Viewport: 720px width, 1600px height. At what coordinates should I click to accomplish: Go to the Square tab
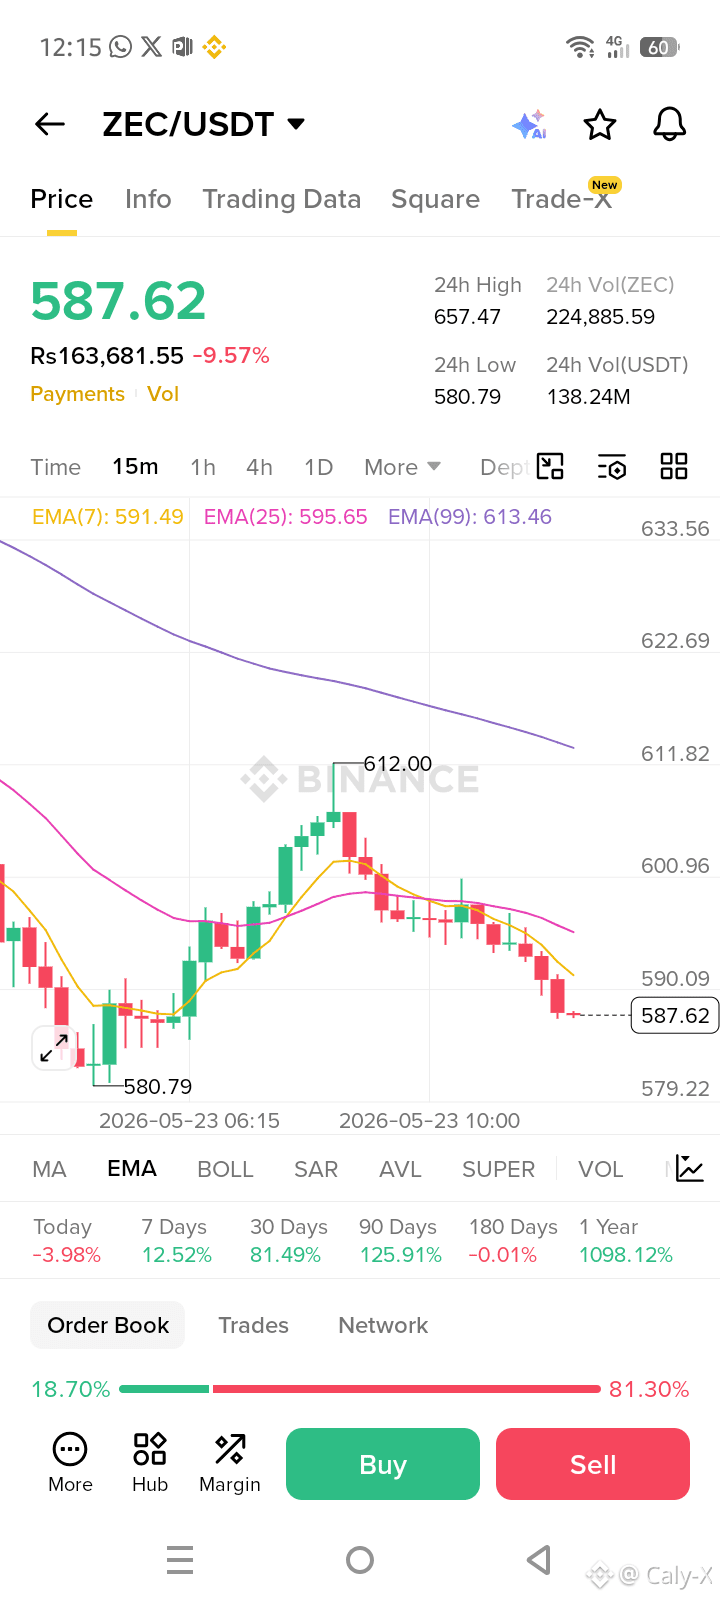coord(435,199)
